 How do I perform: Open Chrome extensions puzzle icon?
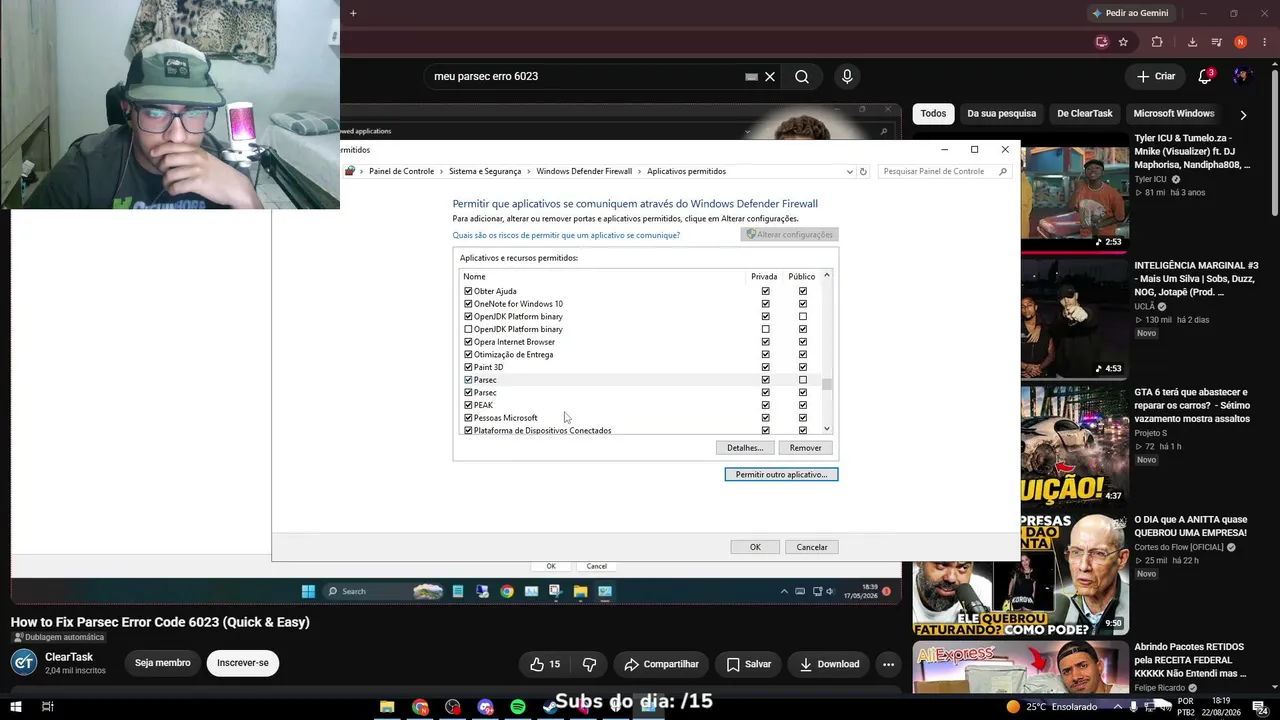[x=1157, y=42]
